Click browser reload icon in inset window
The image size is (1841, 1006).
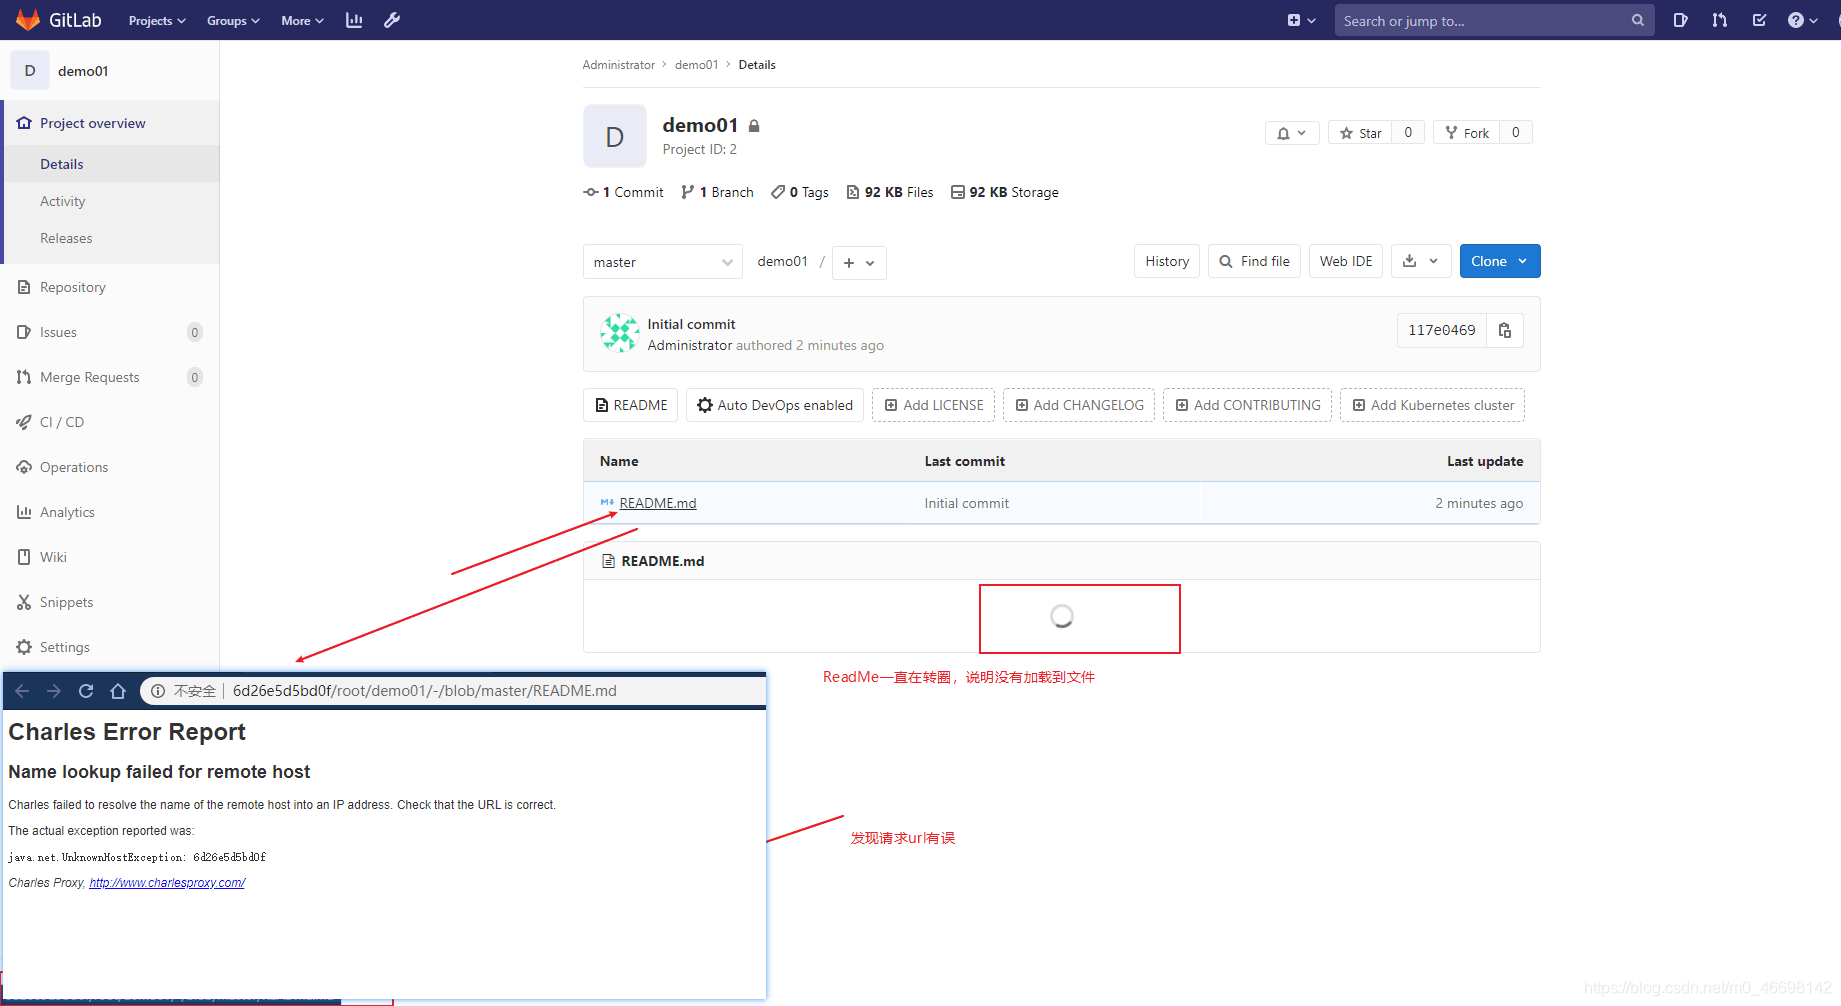coord(86,691)
